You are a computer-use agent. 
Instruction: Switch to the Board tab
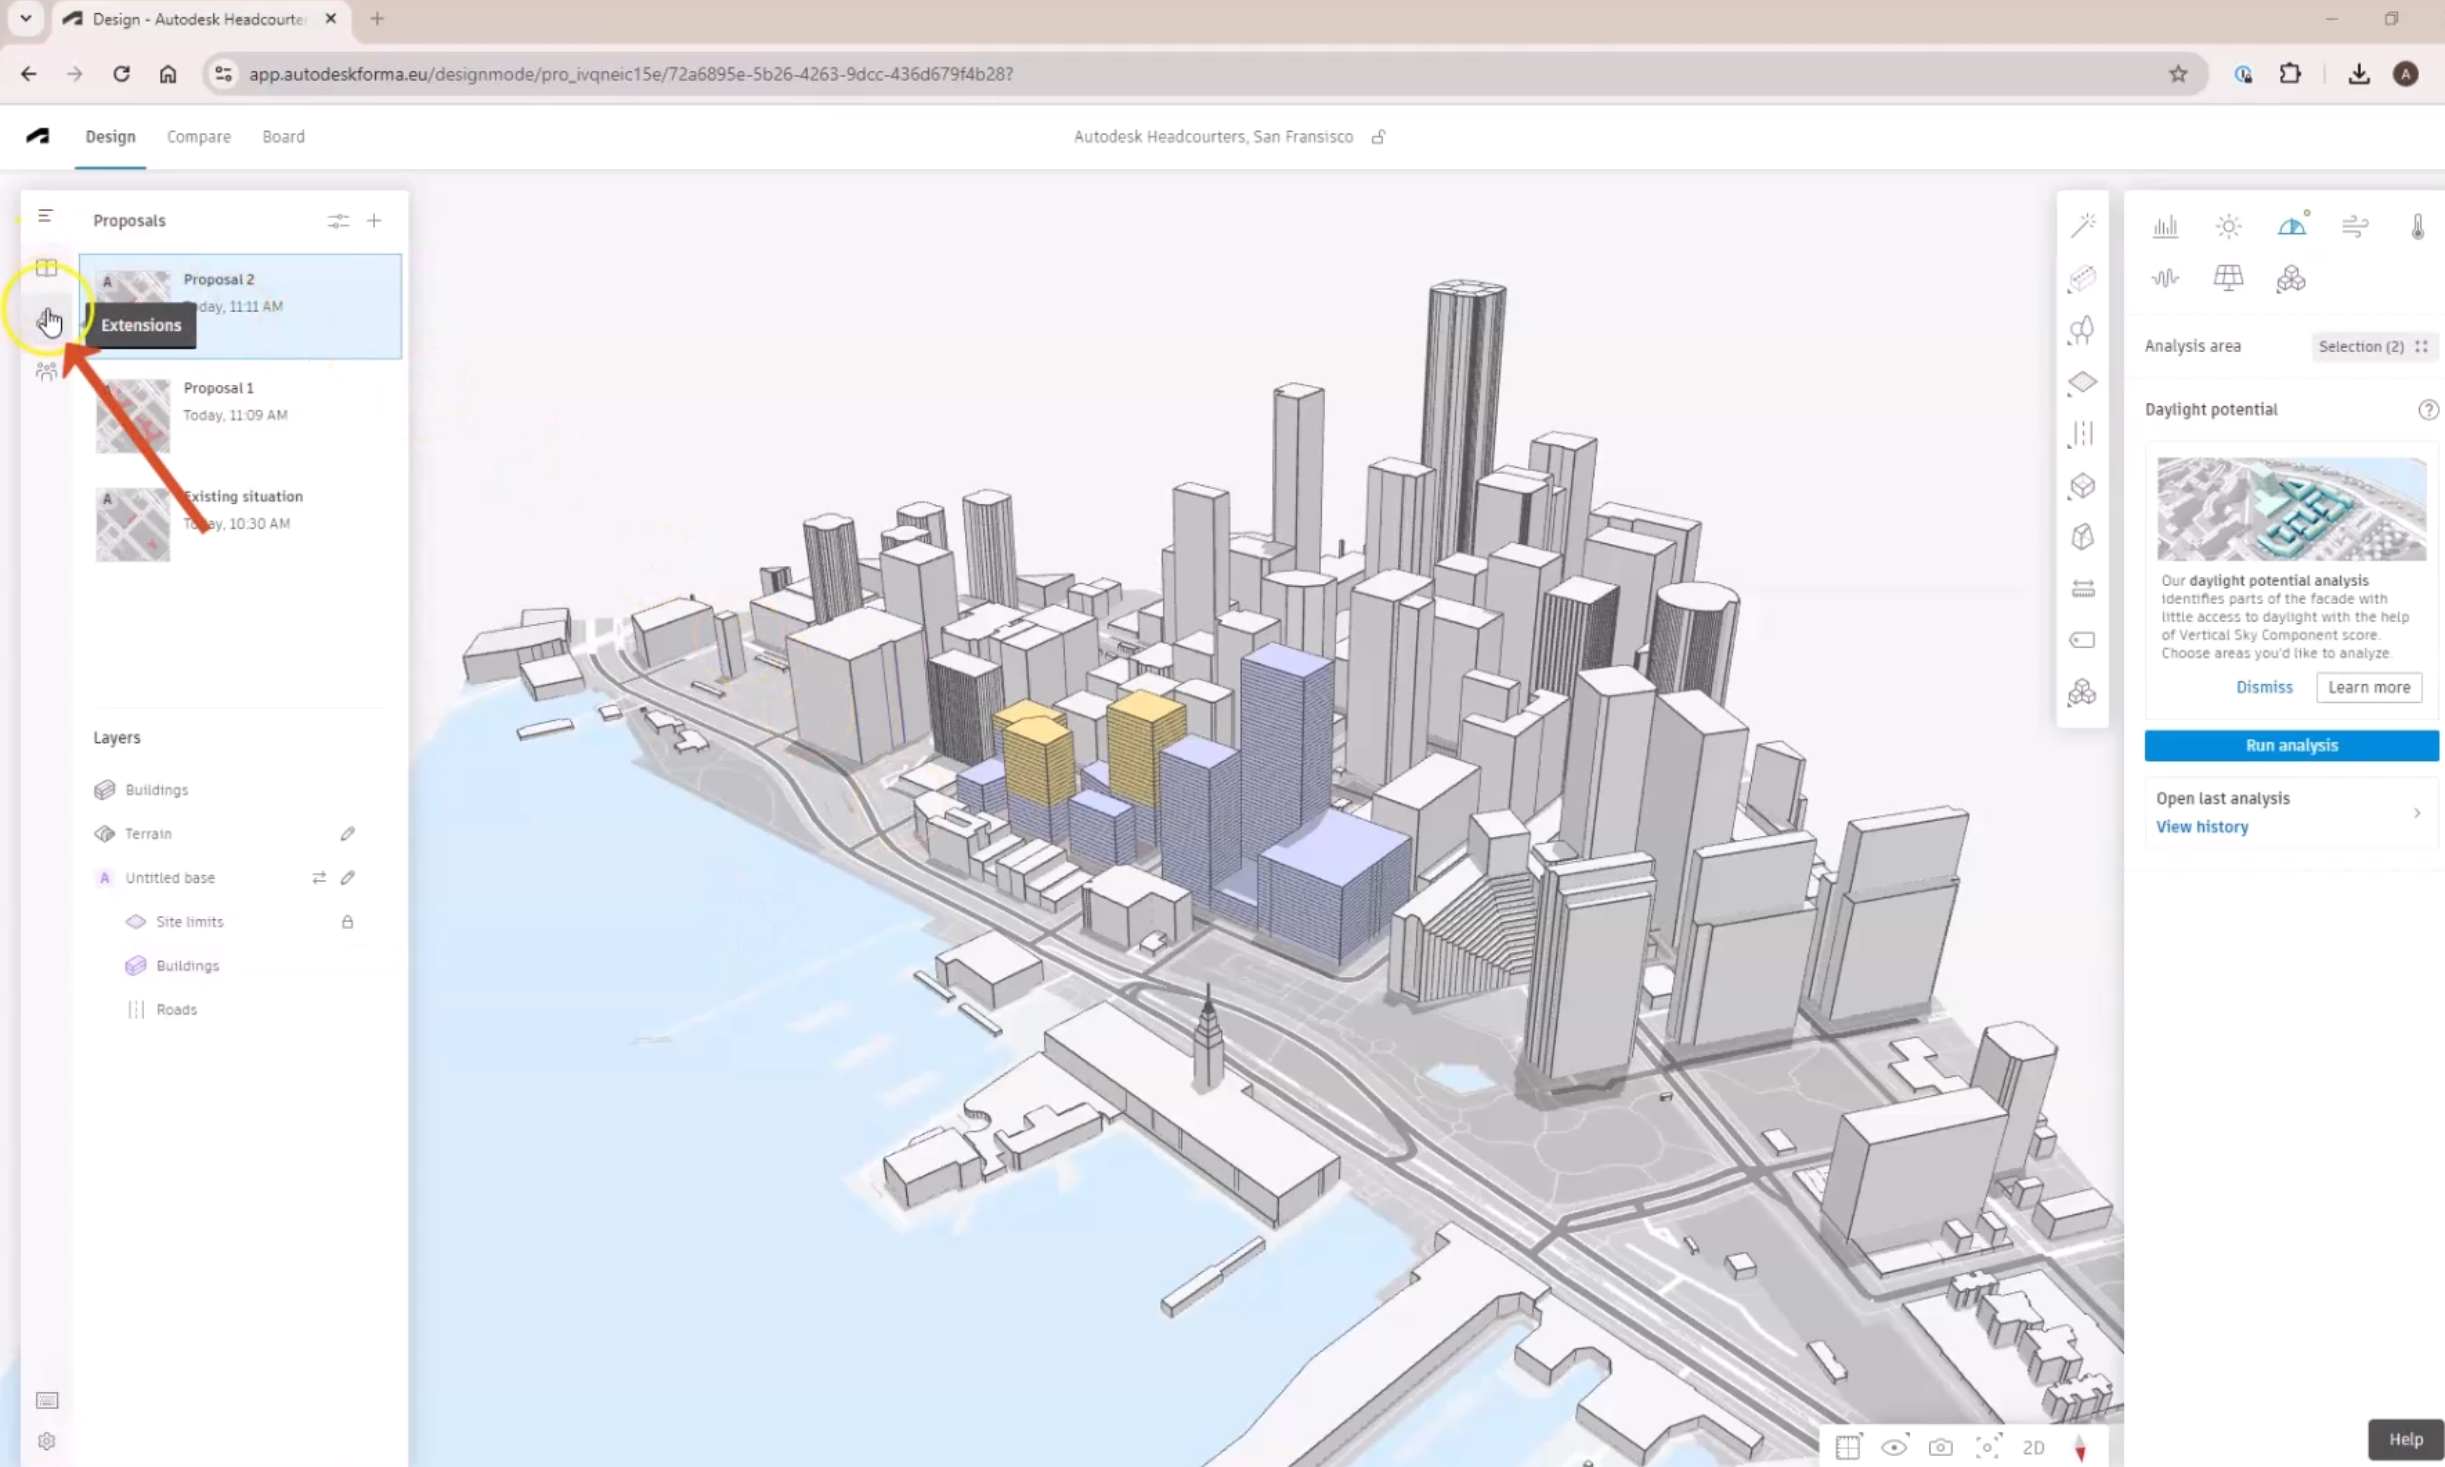pyautogui.click(x=283, y=136)
